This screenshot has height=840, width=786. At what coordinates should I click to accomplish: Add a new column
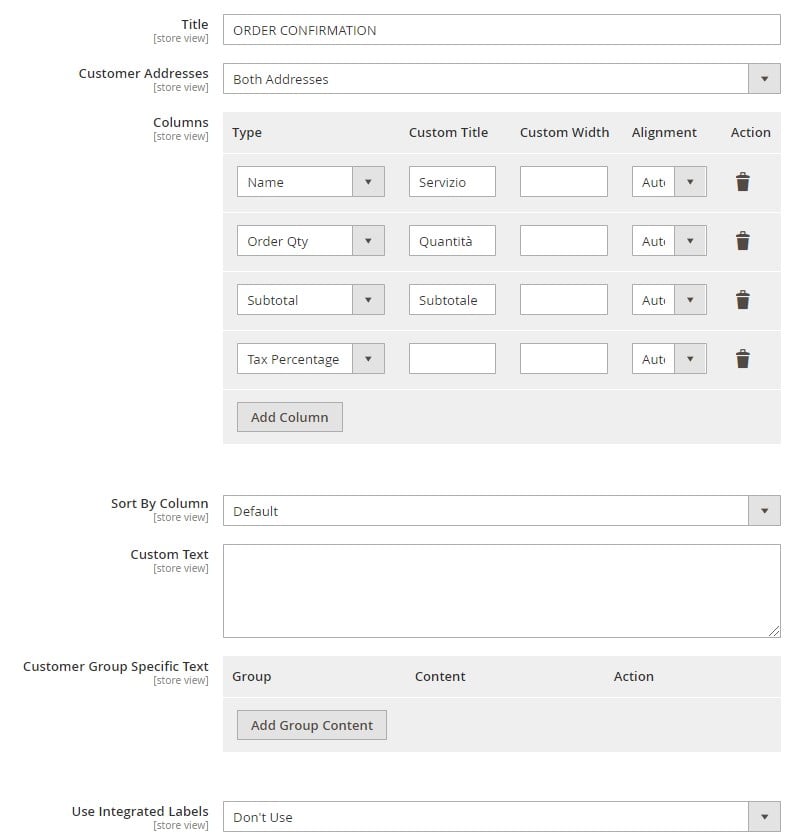(290, 417)
